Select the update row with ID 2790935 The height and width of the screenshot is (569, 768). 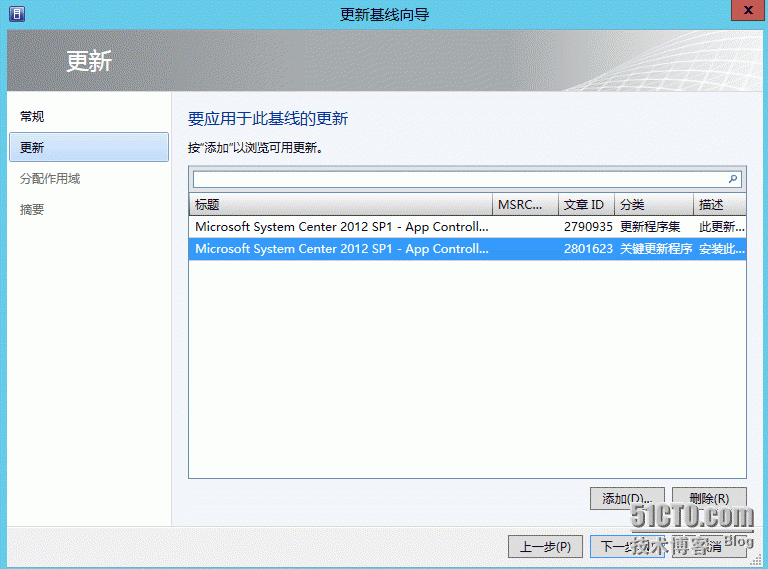467,227
